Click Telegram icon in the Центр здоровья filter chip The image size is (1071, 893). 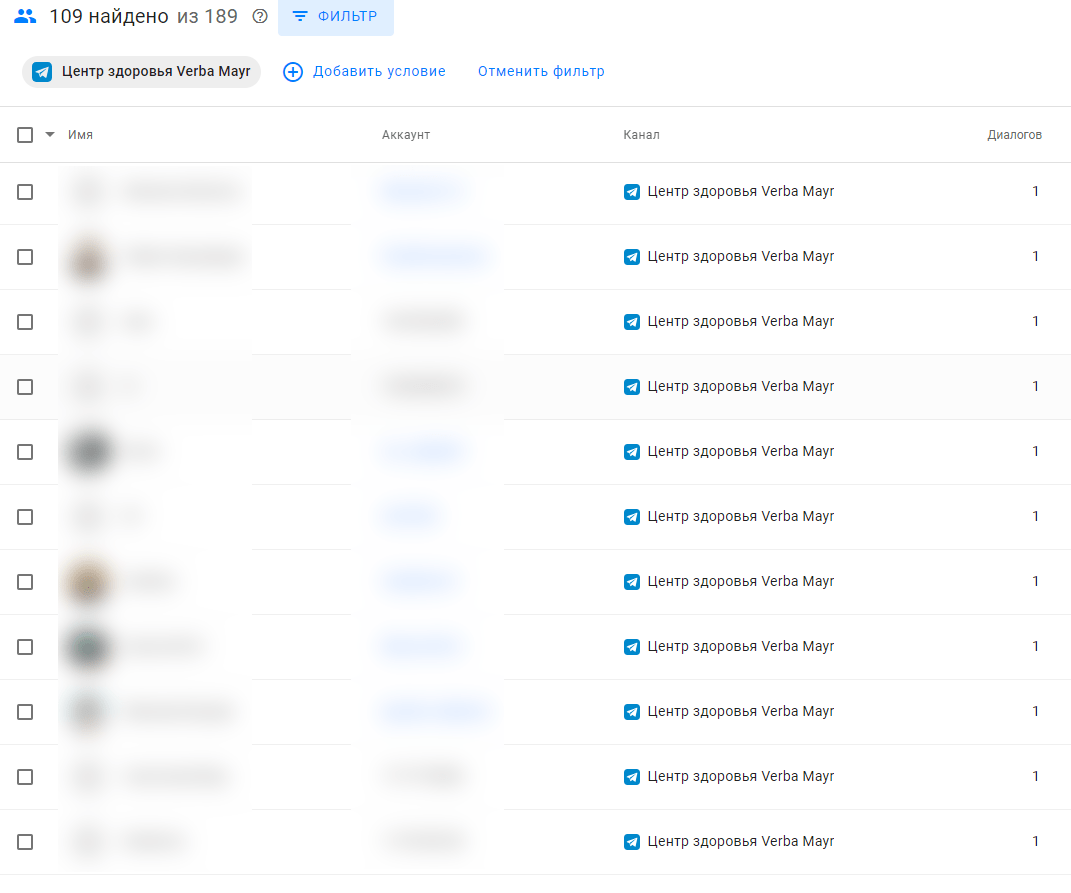click(x=42, y=72)
